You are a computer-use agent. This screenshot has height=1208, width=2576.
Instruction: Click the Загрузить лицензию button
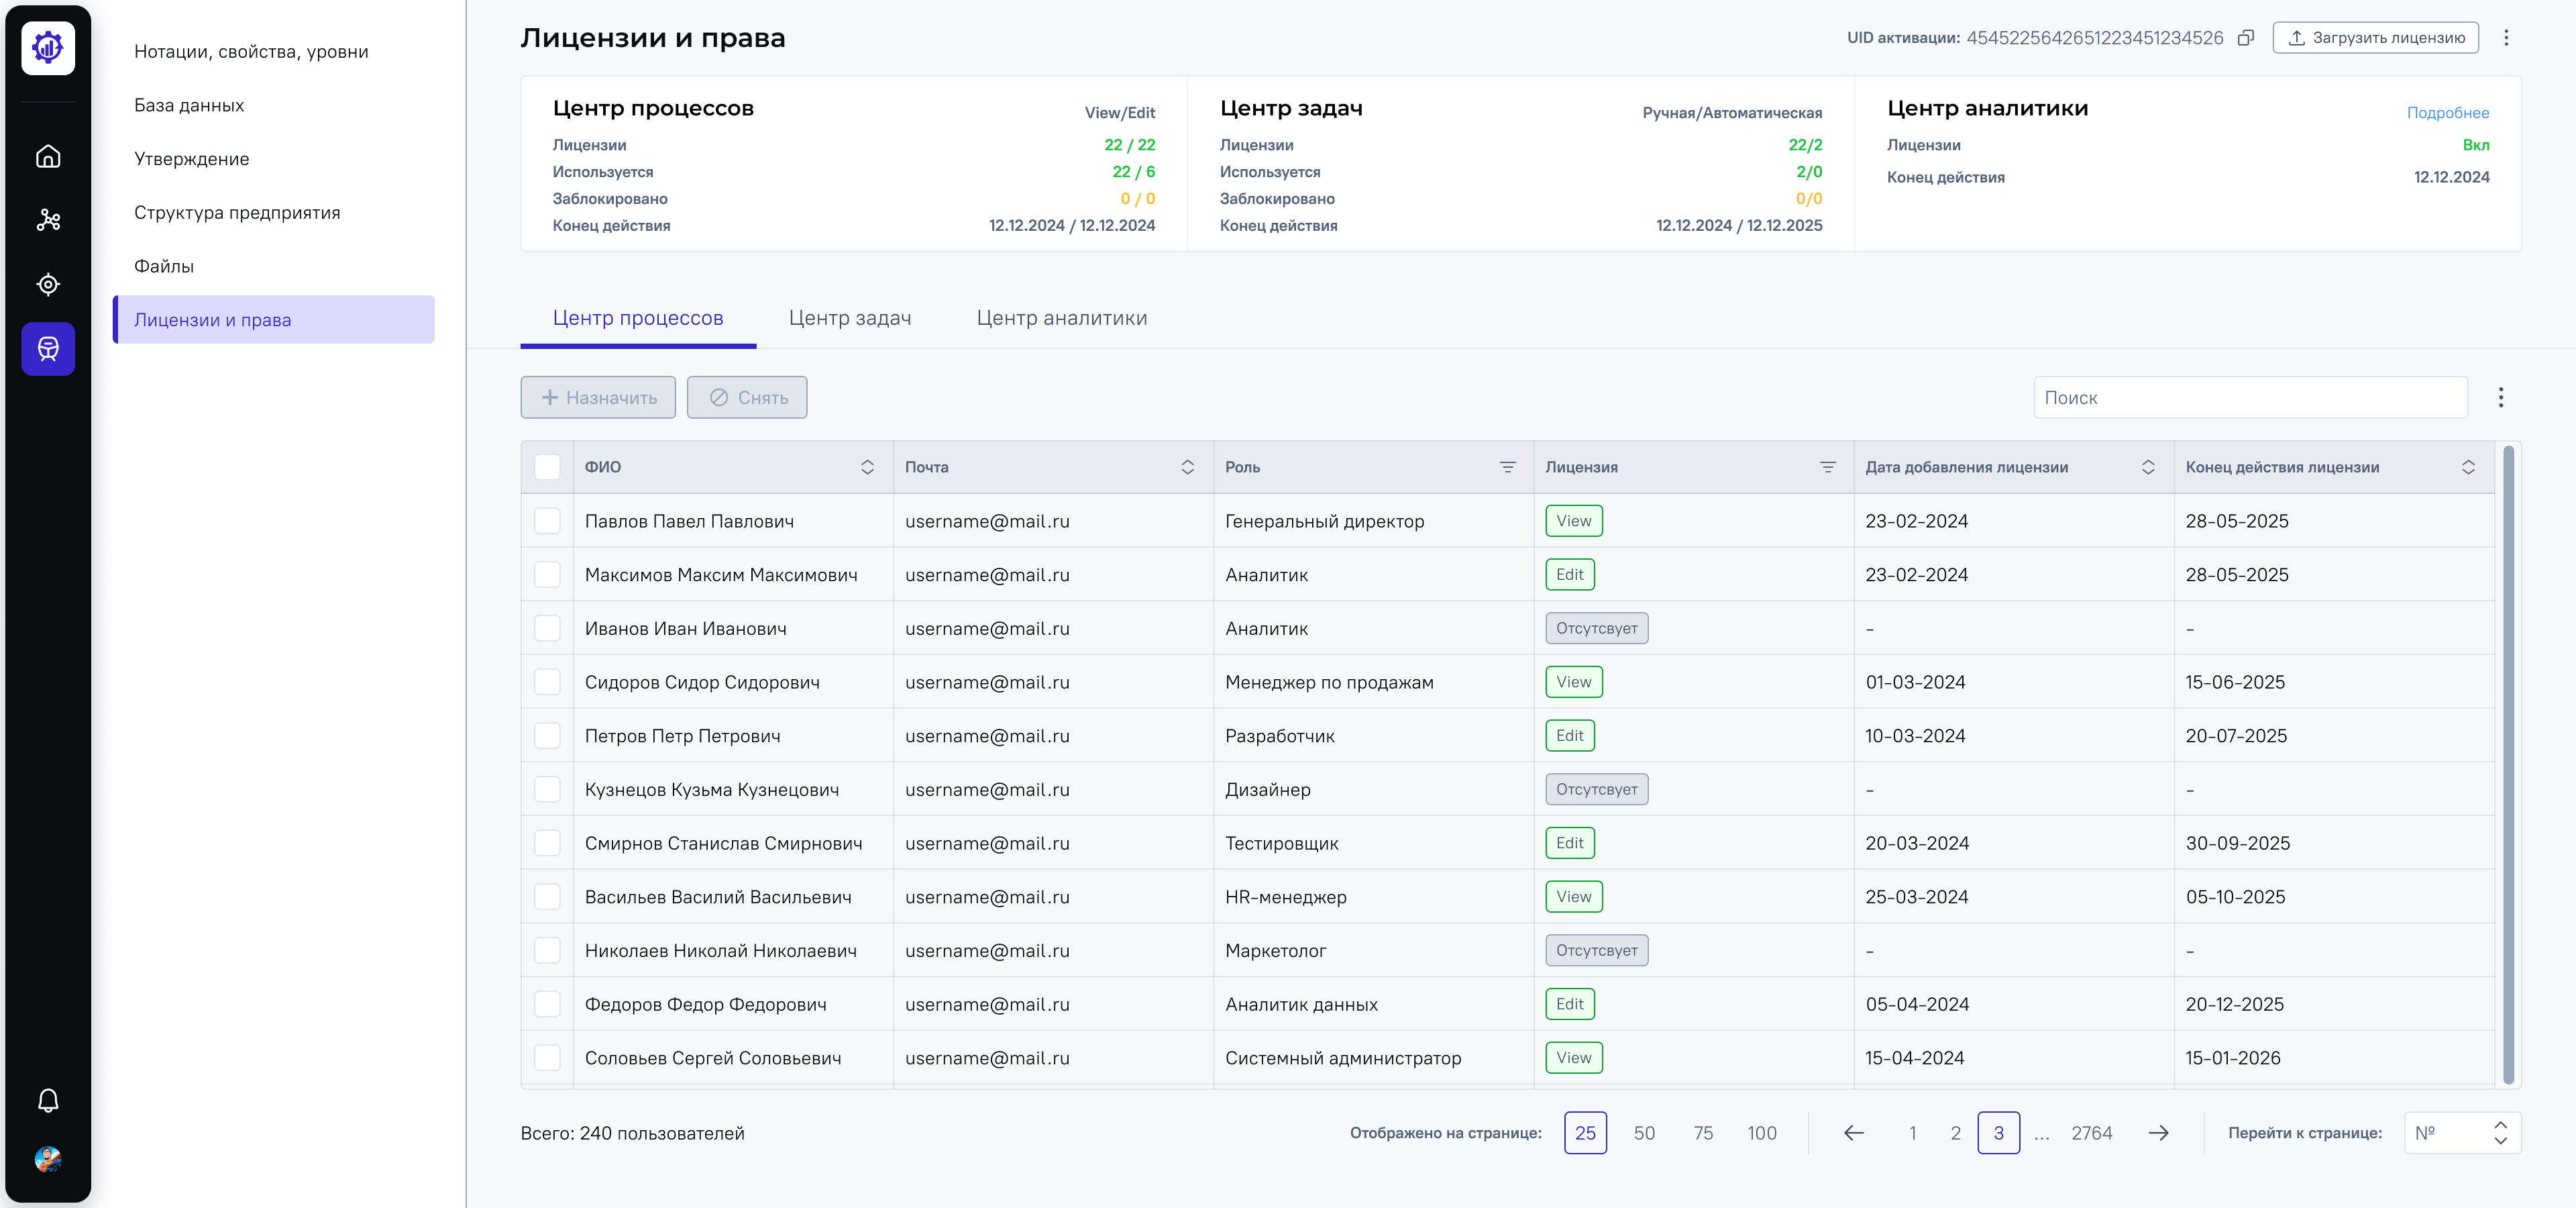click(2375, 38)
